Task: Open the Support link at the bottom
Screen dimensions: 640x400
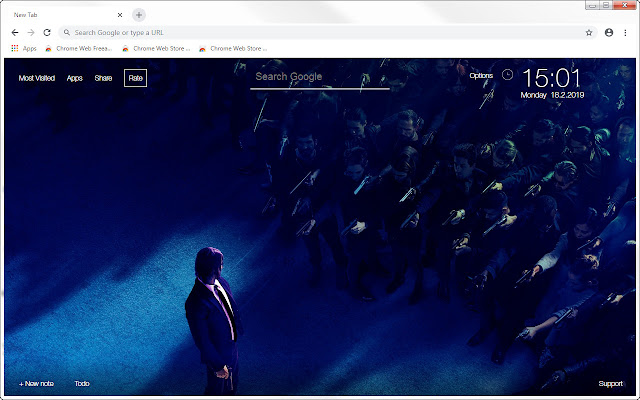Action: 611,384
